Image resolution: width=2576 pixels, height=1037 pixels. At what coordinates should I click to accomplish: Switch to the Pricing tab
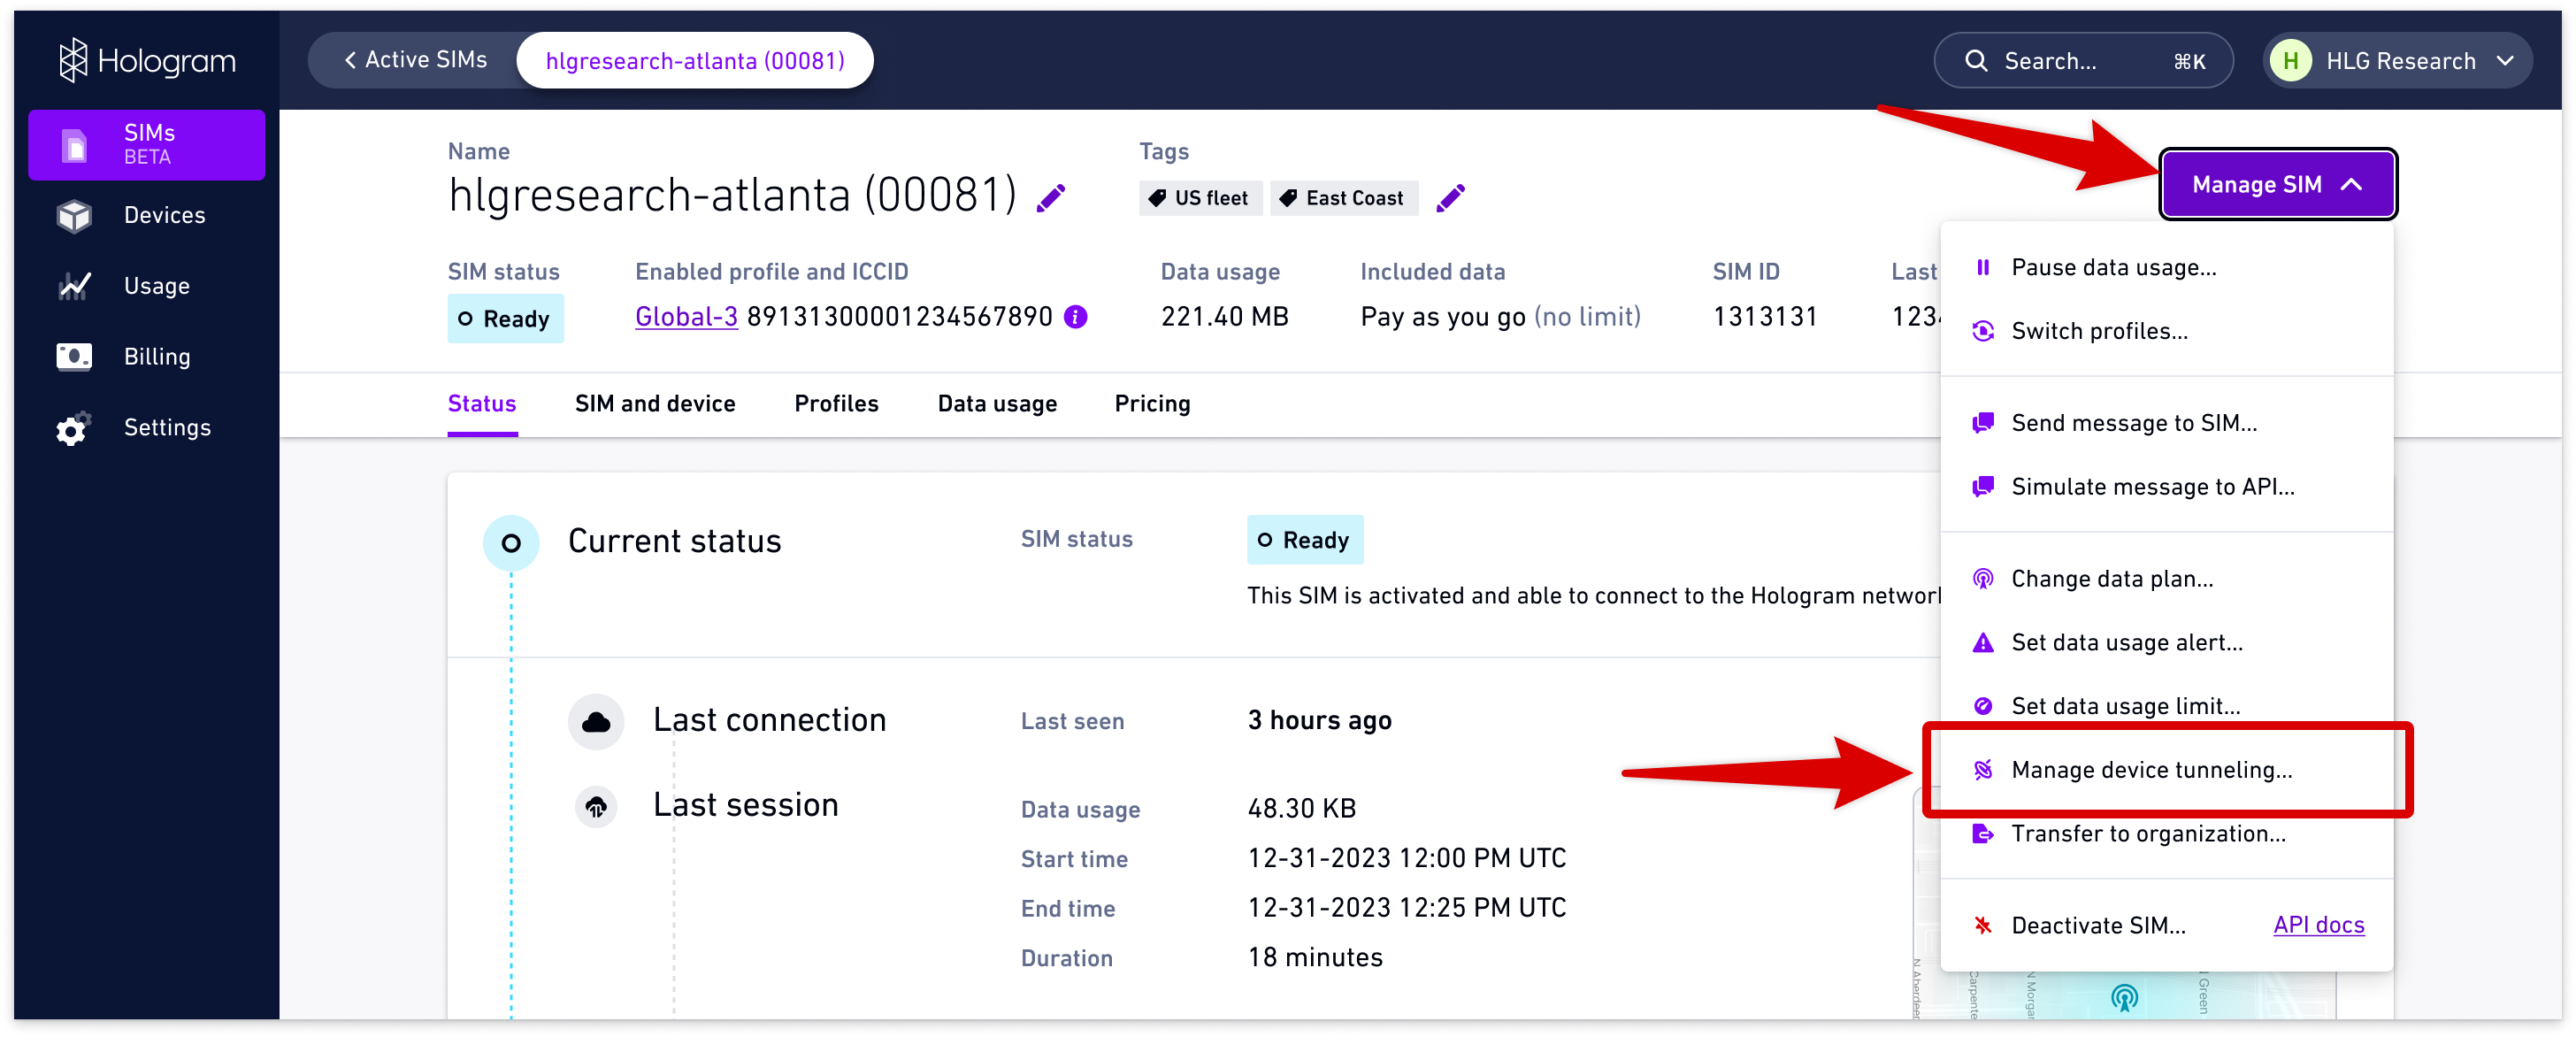(x=1152, y=404)
